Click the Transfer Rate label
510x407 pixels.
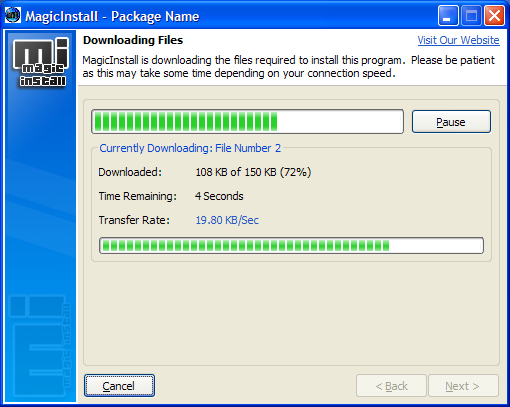tap(134, 220)
